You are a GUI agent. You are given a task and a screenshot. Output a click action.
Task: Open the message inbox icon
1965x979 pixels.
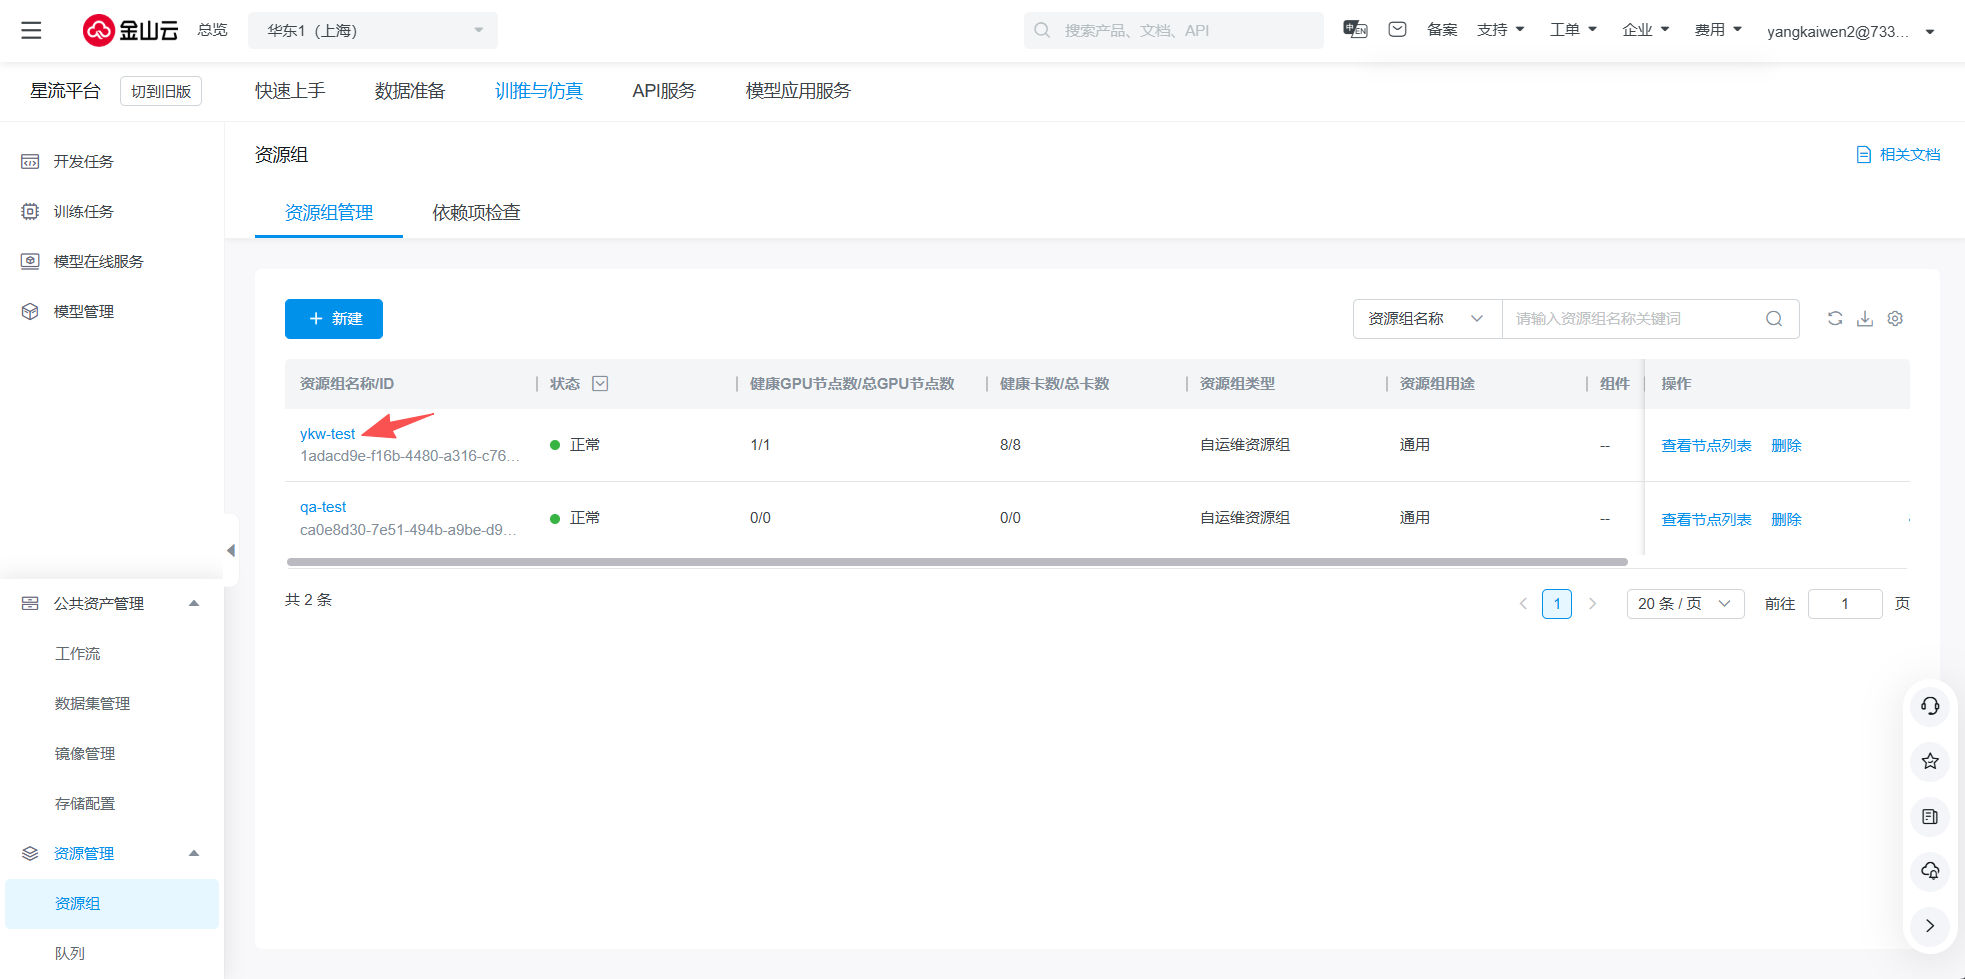point(1398,30)
